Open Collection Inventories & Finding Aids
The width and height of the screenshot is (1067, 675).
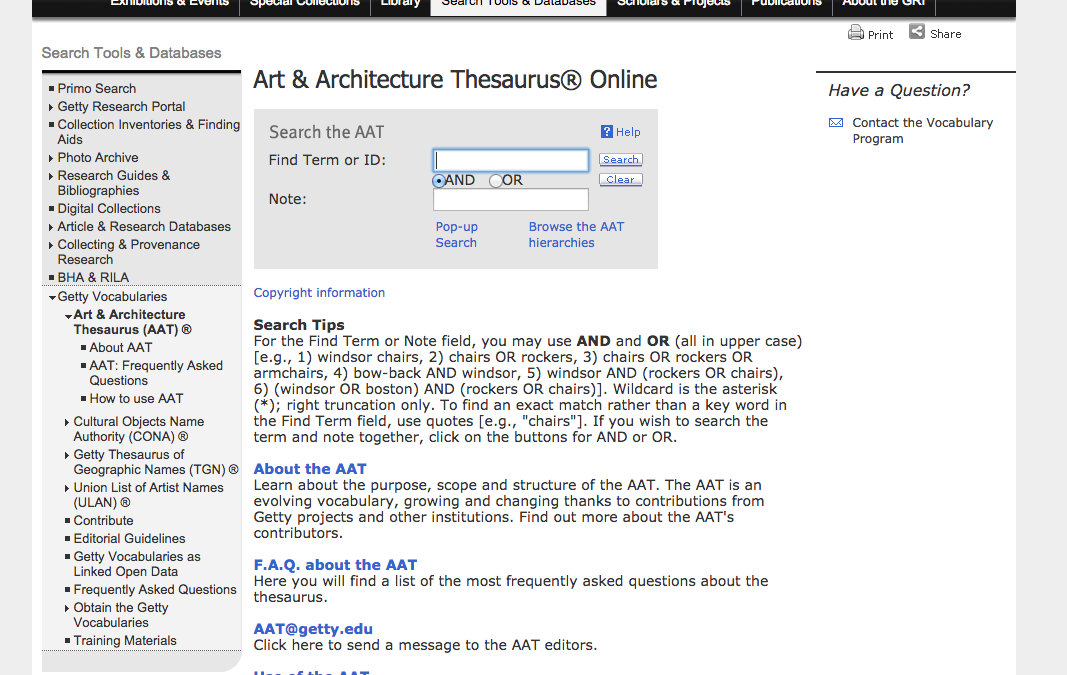pyautogui.click(x=148, y=132)
